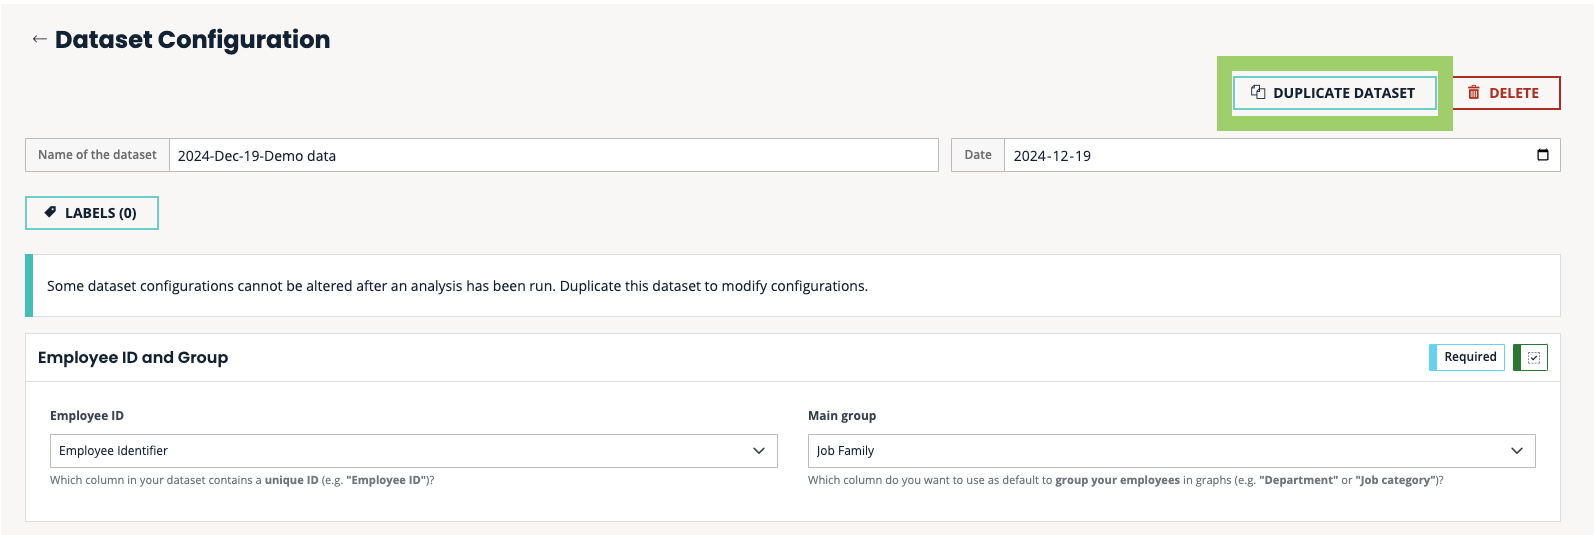Screen dimensions: 1594x535
Task: Click the info notice about duplicating the dataset
Action: 457,286
